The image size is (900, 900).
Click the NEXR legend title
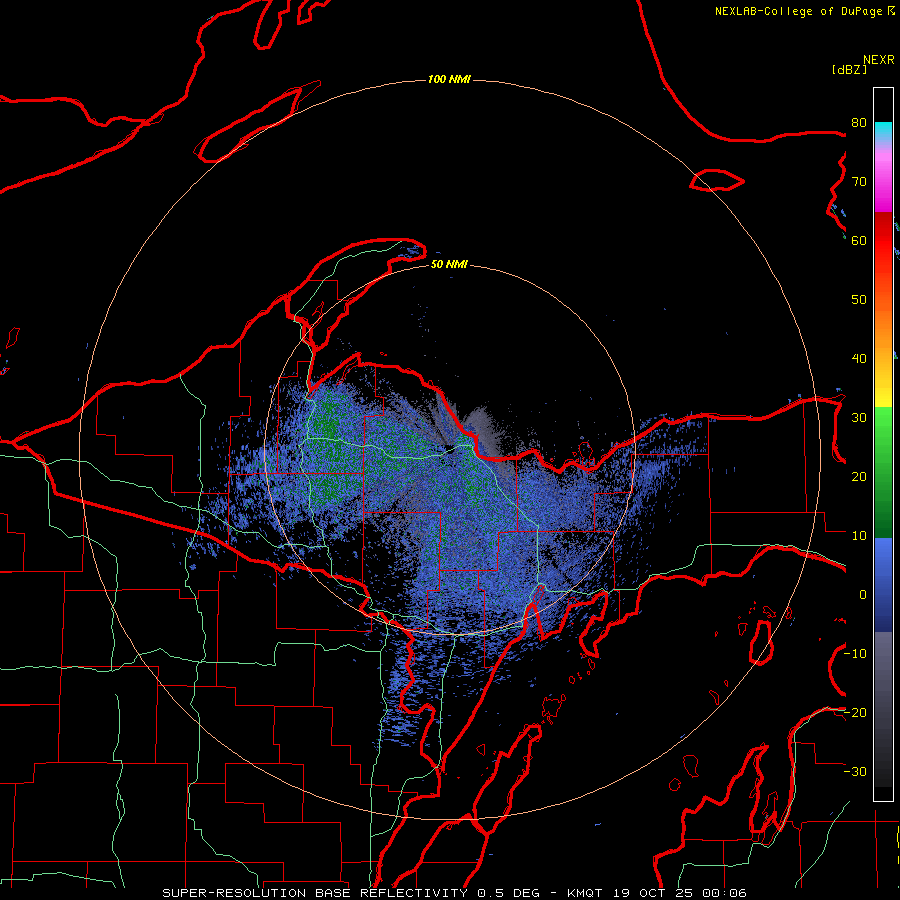[x=878, y=60]
